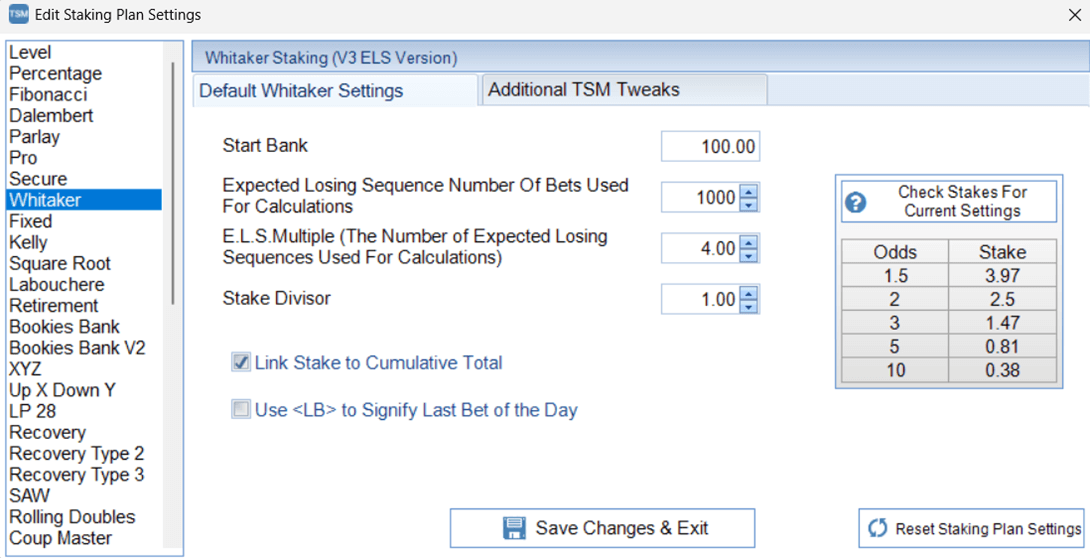
Task: Click the blue question mark help icon
Action: pos(856,202)
